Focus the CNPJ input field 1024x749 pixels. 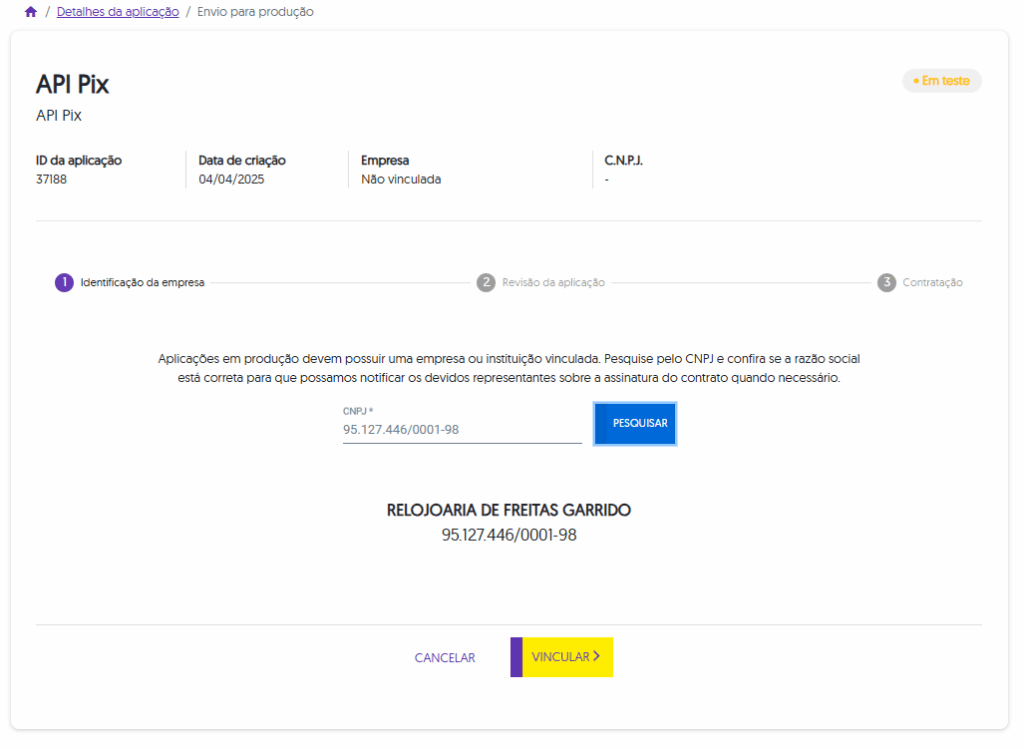point(461,430)
